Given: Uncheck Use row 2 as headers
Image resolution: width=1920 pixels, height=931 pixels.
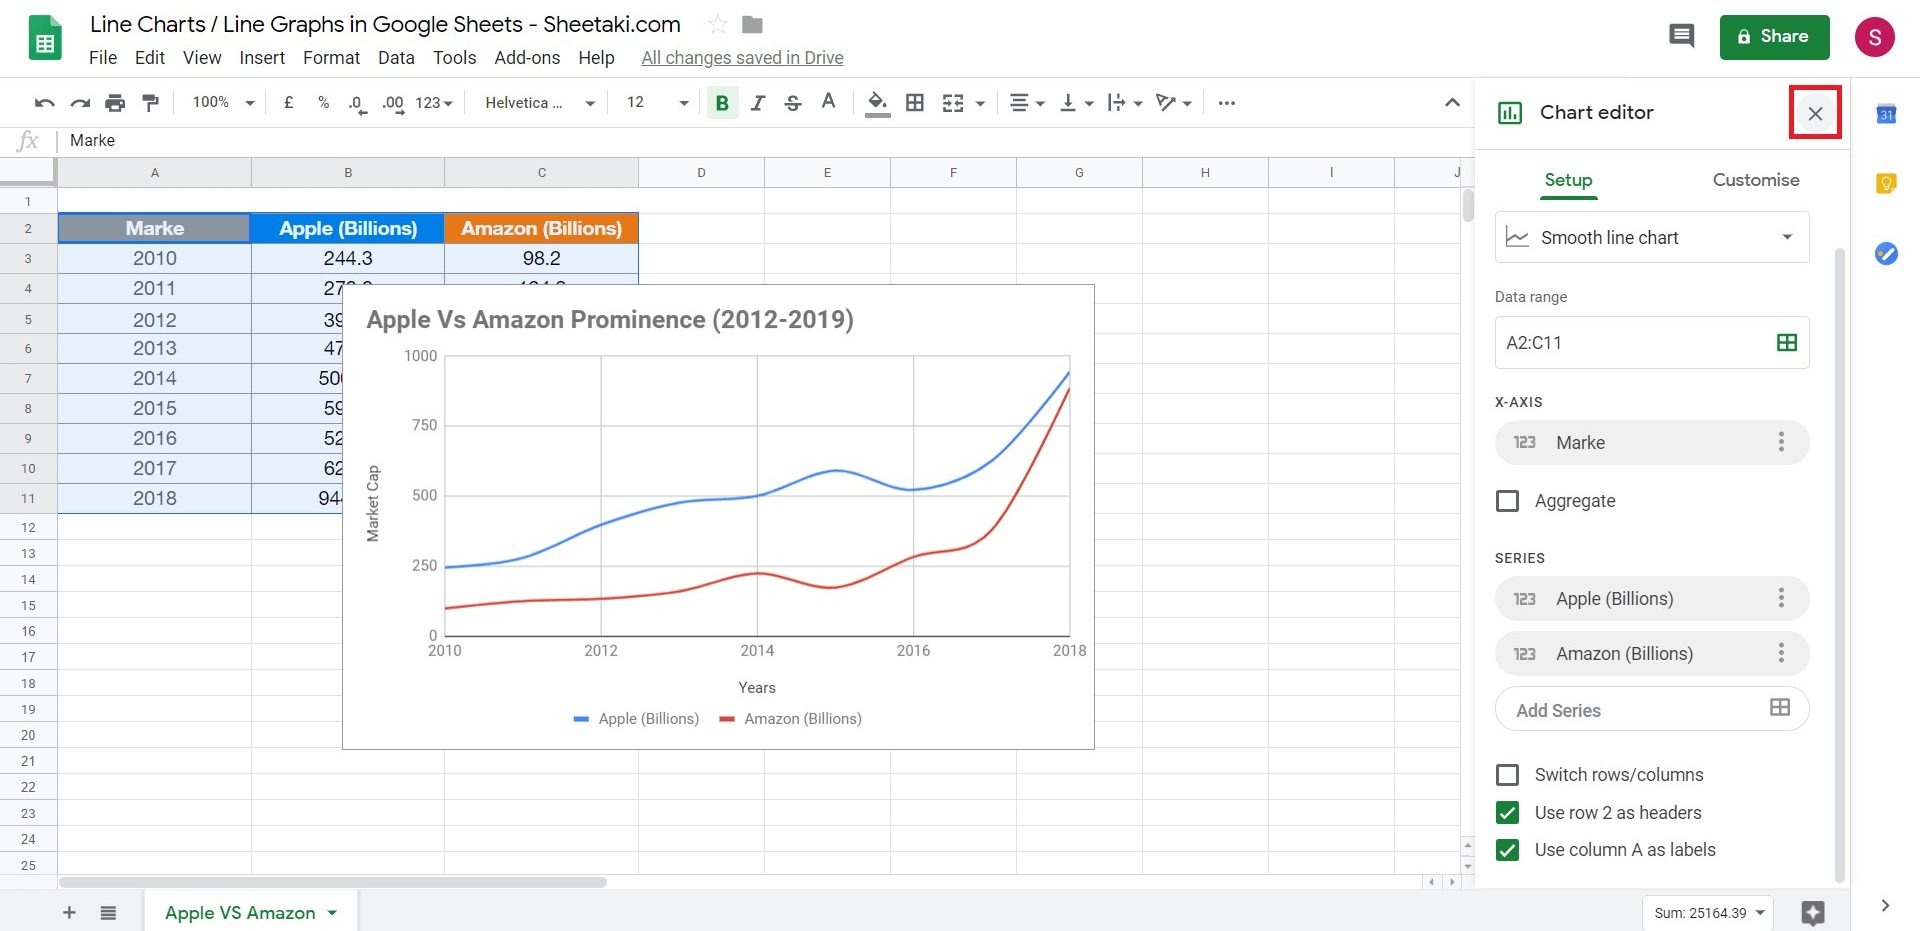Looking at the screenshot, I should 1507,813.
